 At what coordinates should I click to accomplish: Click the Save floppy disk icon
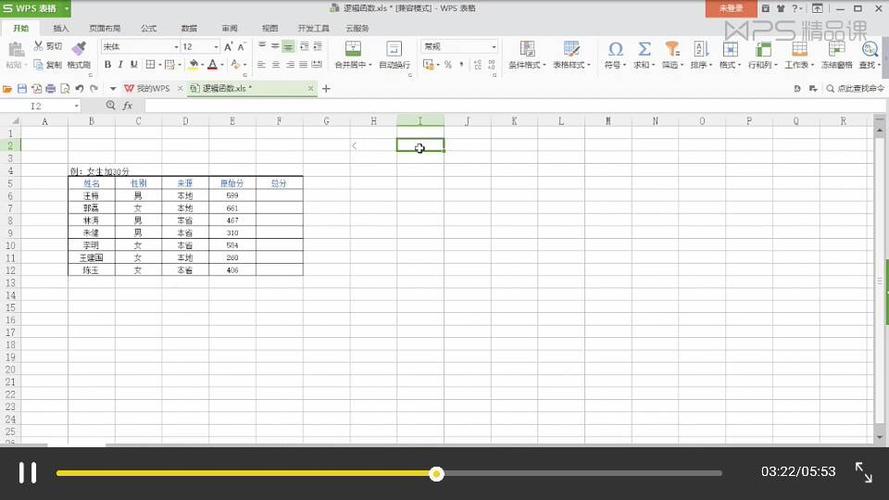(x=22, y=88)
